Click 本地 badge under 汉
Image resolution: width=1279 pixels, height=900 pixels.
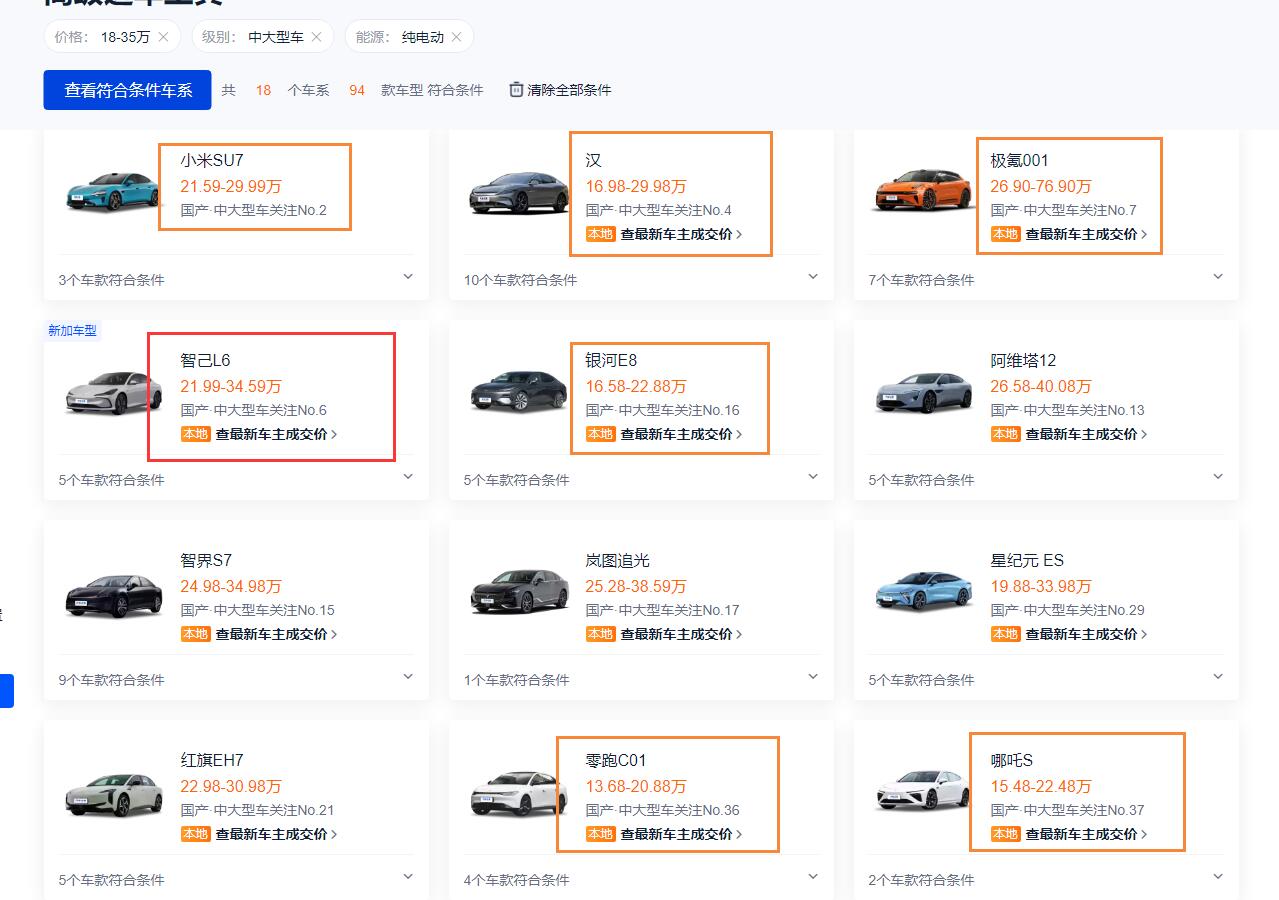coord(600,234)
